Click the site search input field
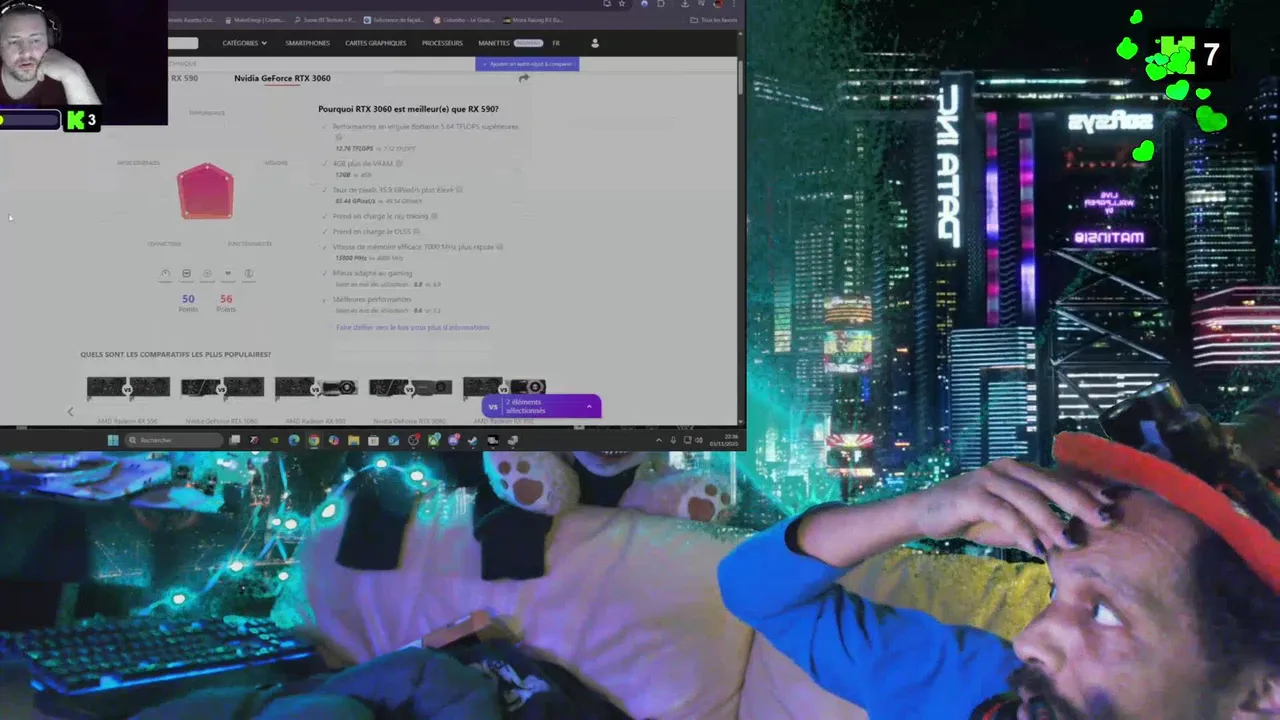The height and width of the screenshot is (720, 1280). [183, 43]
